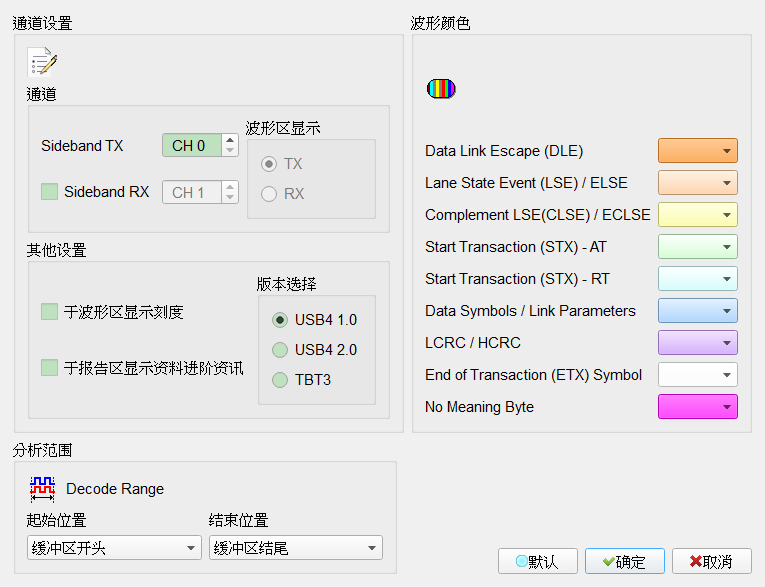The height and width of the screenshot is (587, 765).
Task: Click the Decode Range waveform icon
Action: pos(42,489)
